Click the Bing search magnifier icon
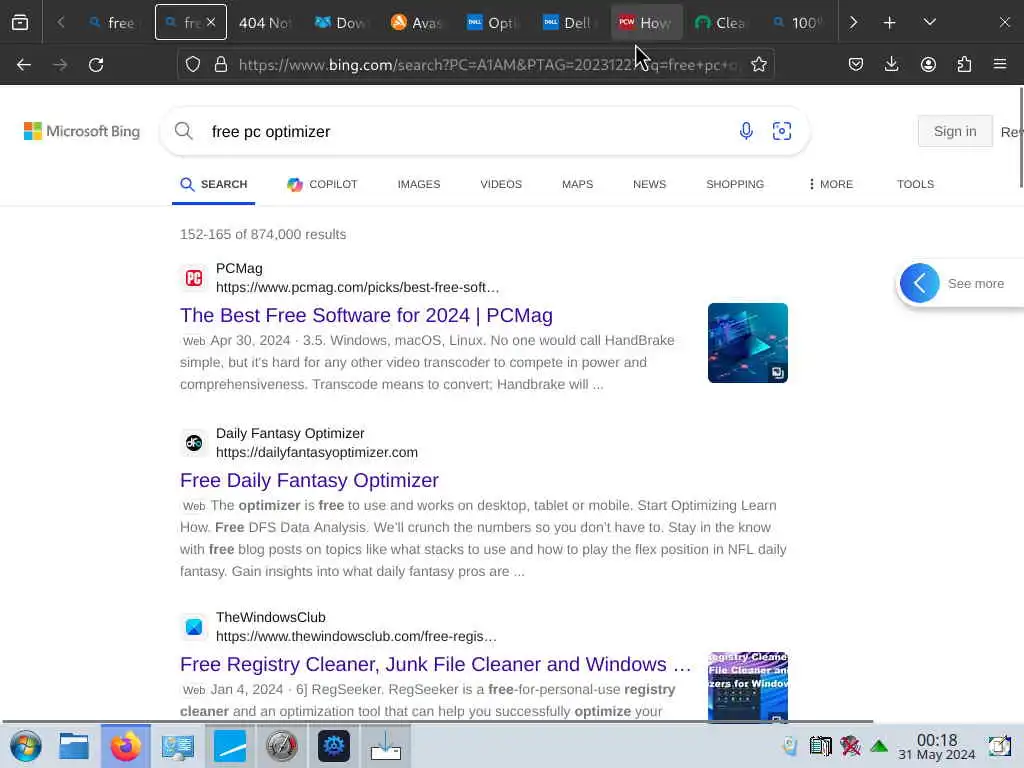The width and height of the screenshot is (1024, 768). click(x=184, y=131)
